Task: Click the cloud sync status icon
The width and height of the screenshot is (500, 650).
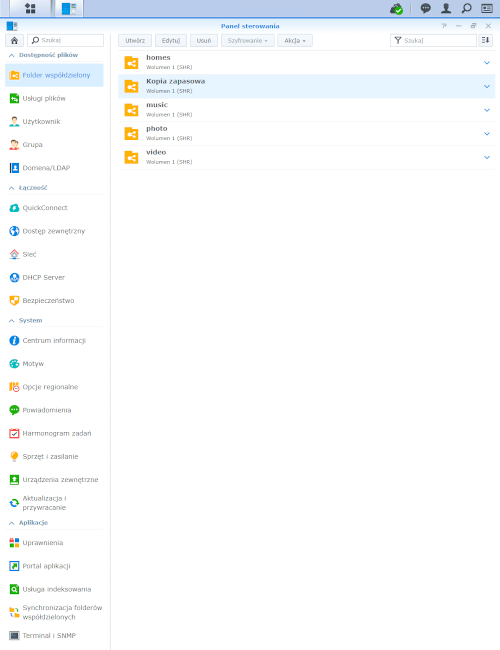Action: tap(396, 9)
